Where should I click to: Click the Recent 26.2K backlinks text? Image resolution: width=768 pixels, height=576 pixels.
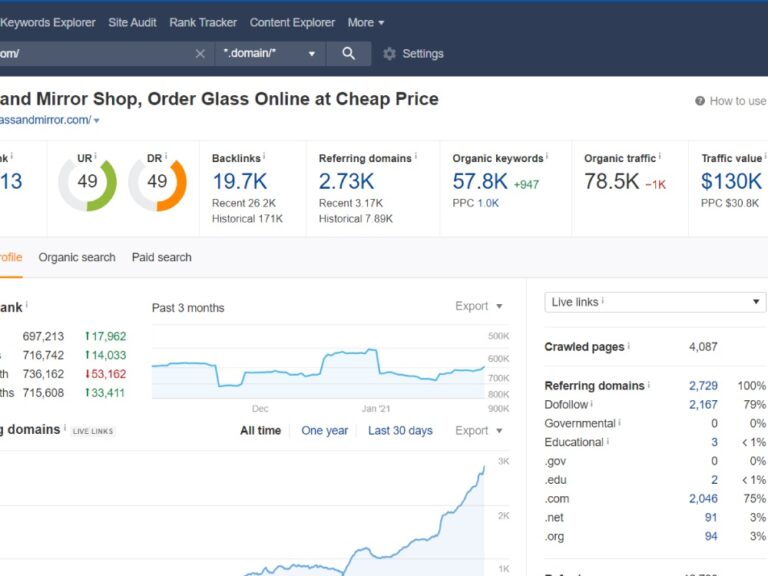[244, 203]
